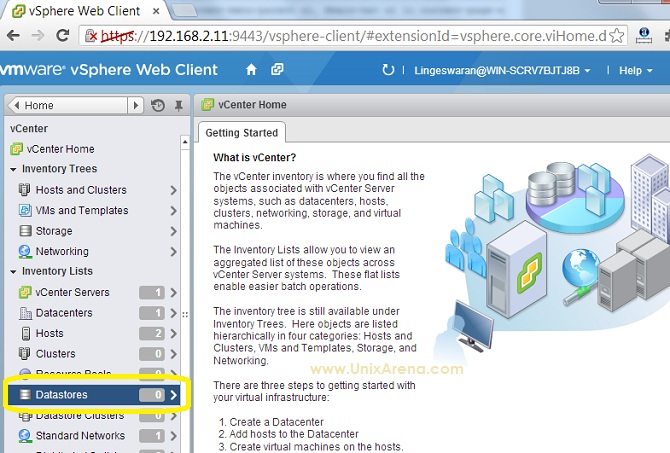Viewport: 670px width, 453px height.
Task: Refresh vSphere client with circular arrow icon
Action: (388, 70)
